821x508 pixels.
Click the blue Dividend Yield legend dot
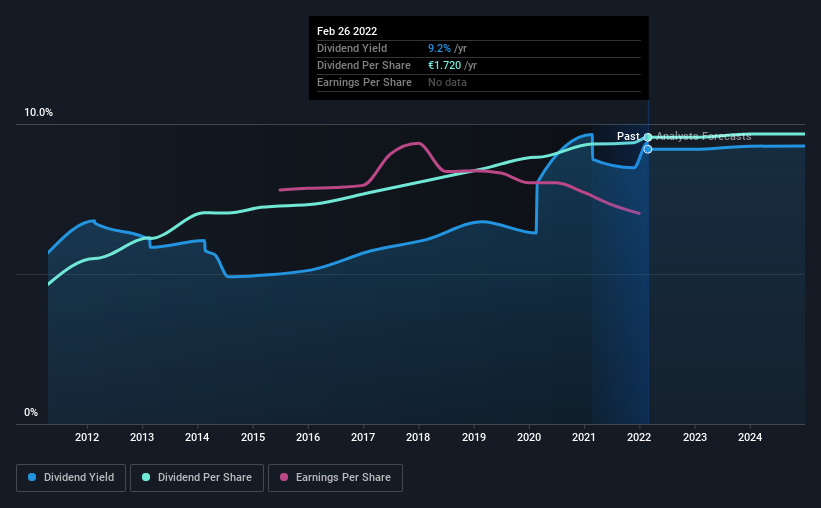tap(32, 477)
